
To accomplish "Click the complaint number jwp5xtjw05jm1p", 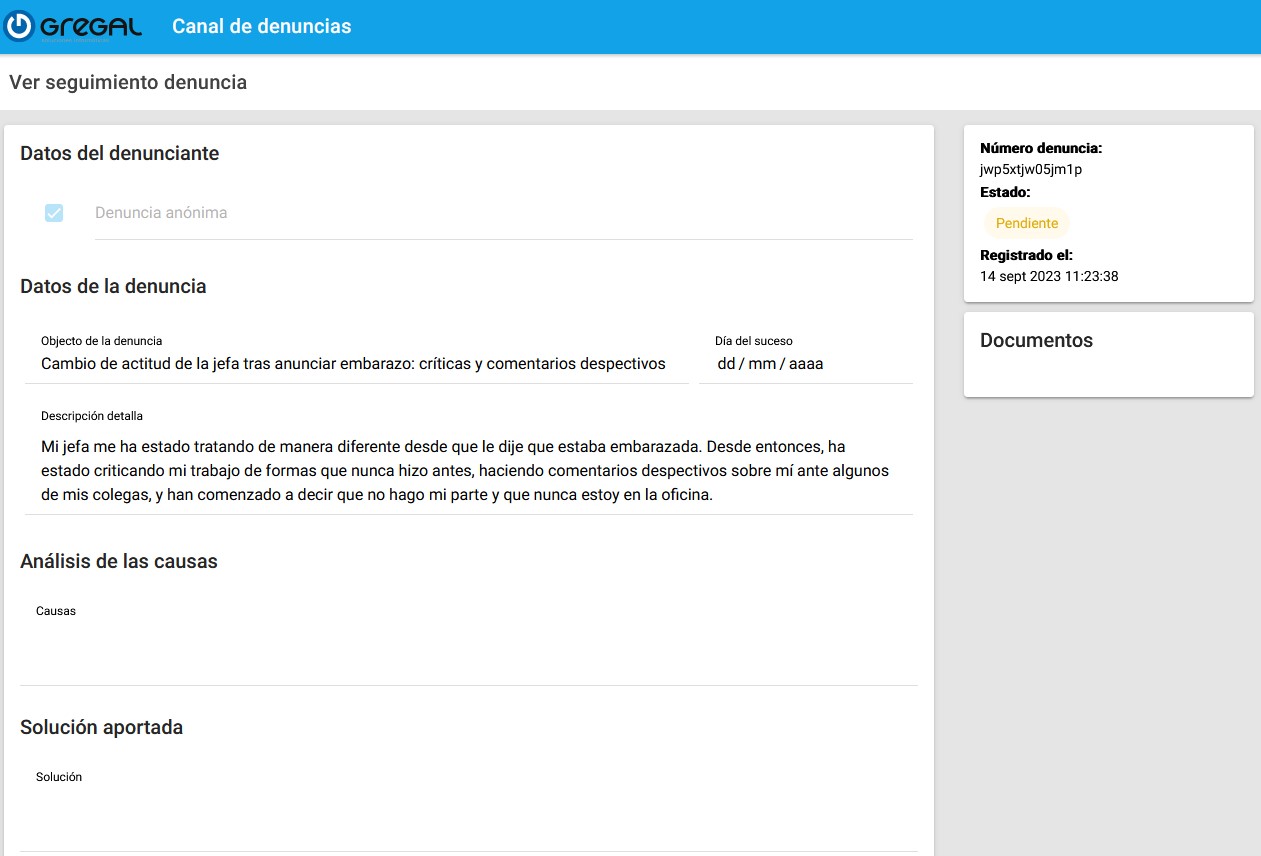I will (x=1031, y=170).
